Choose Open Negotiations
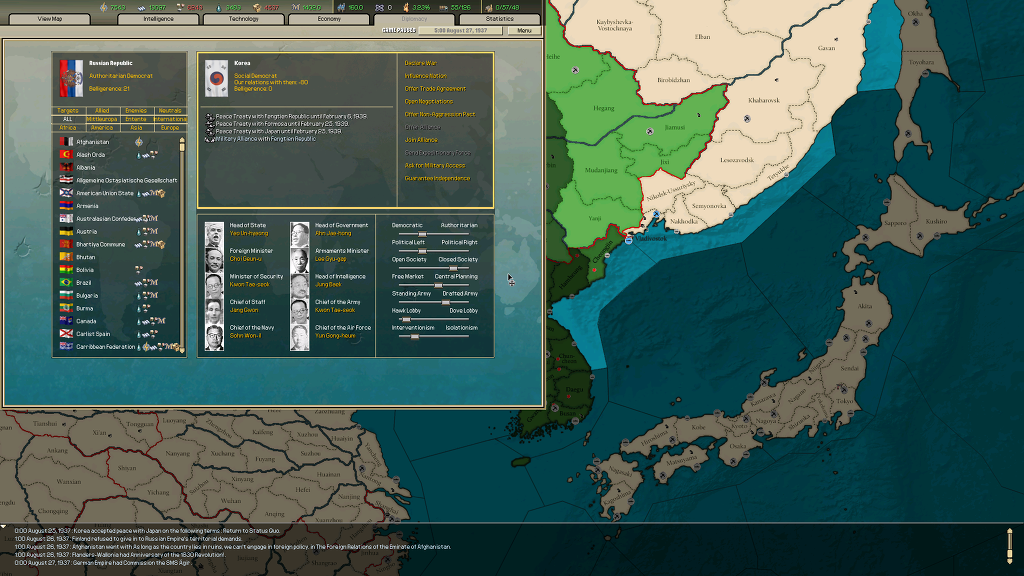Screen dimensions: 1024x576 (x=428, y=101)
